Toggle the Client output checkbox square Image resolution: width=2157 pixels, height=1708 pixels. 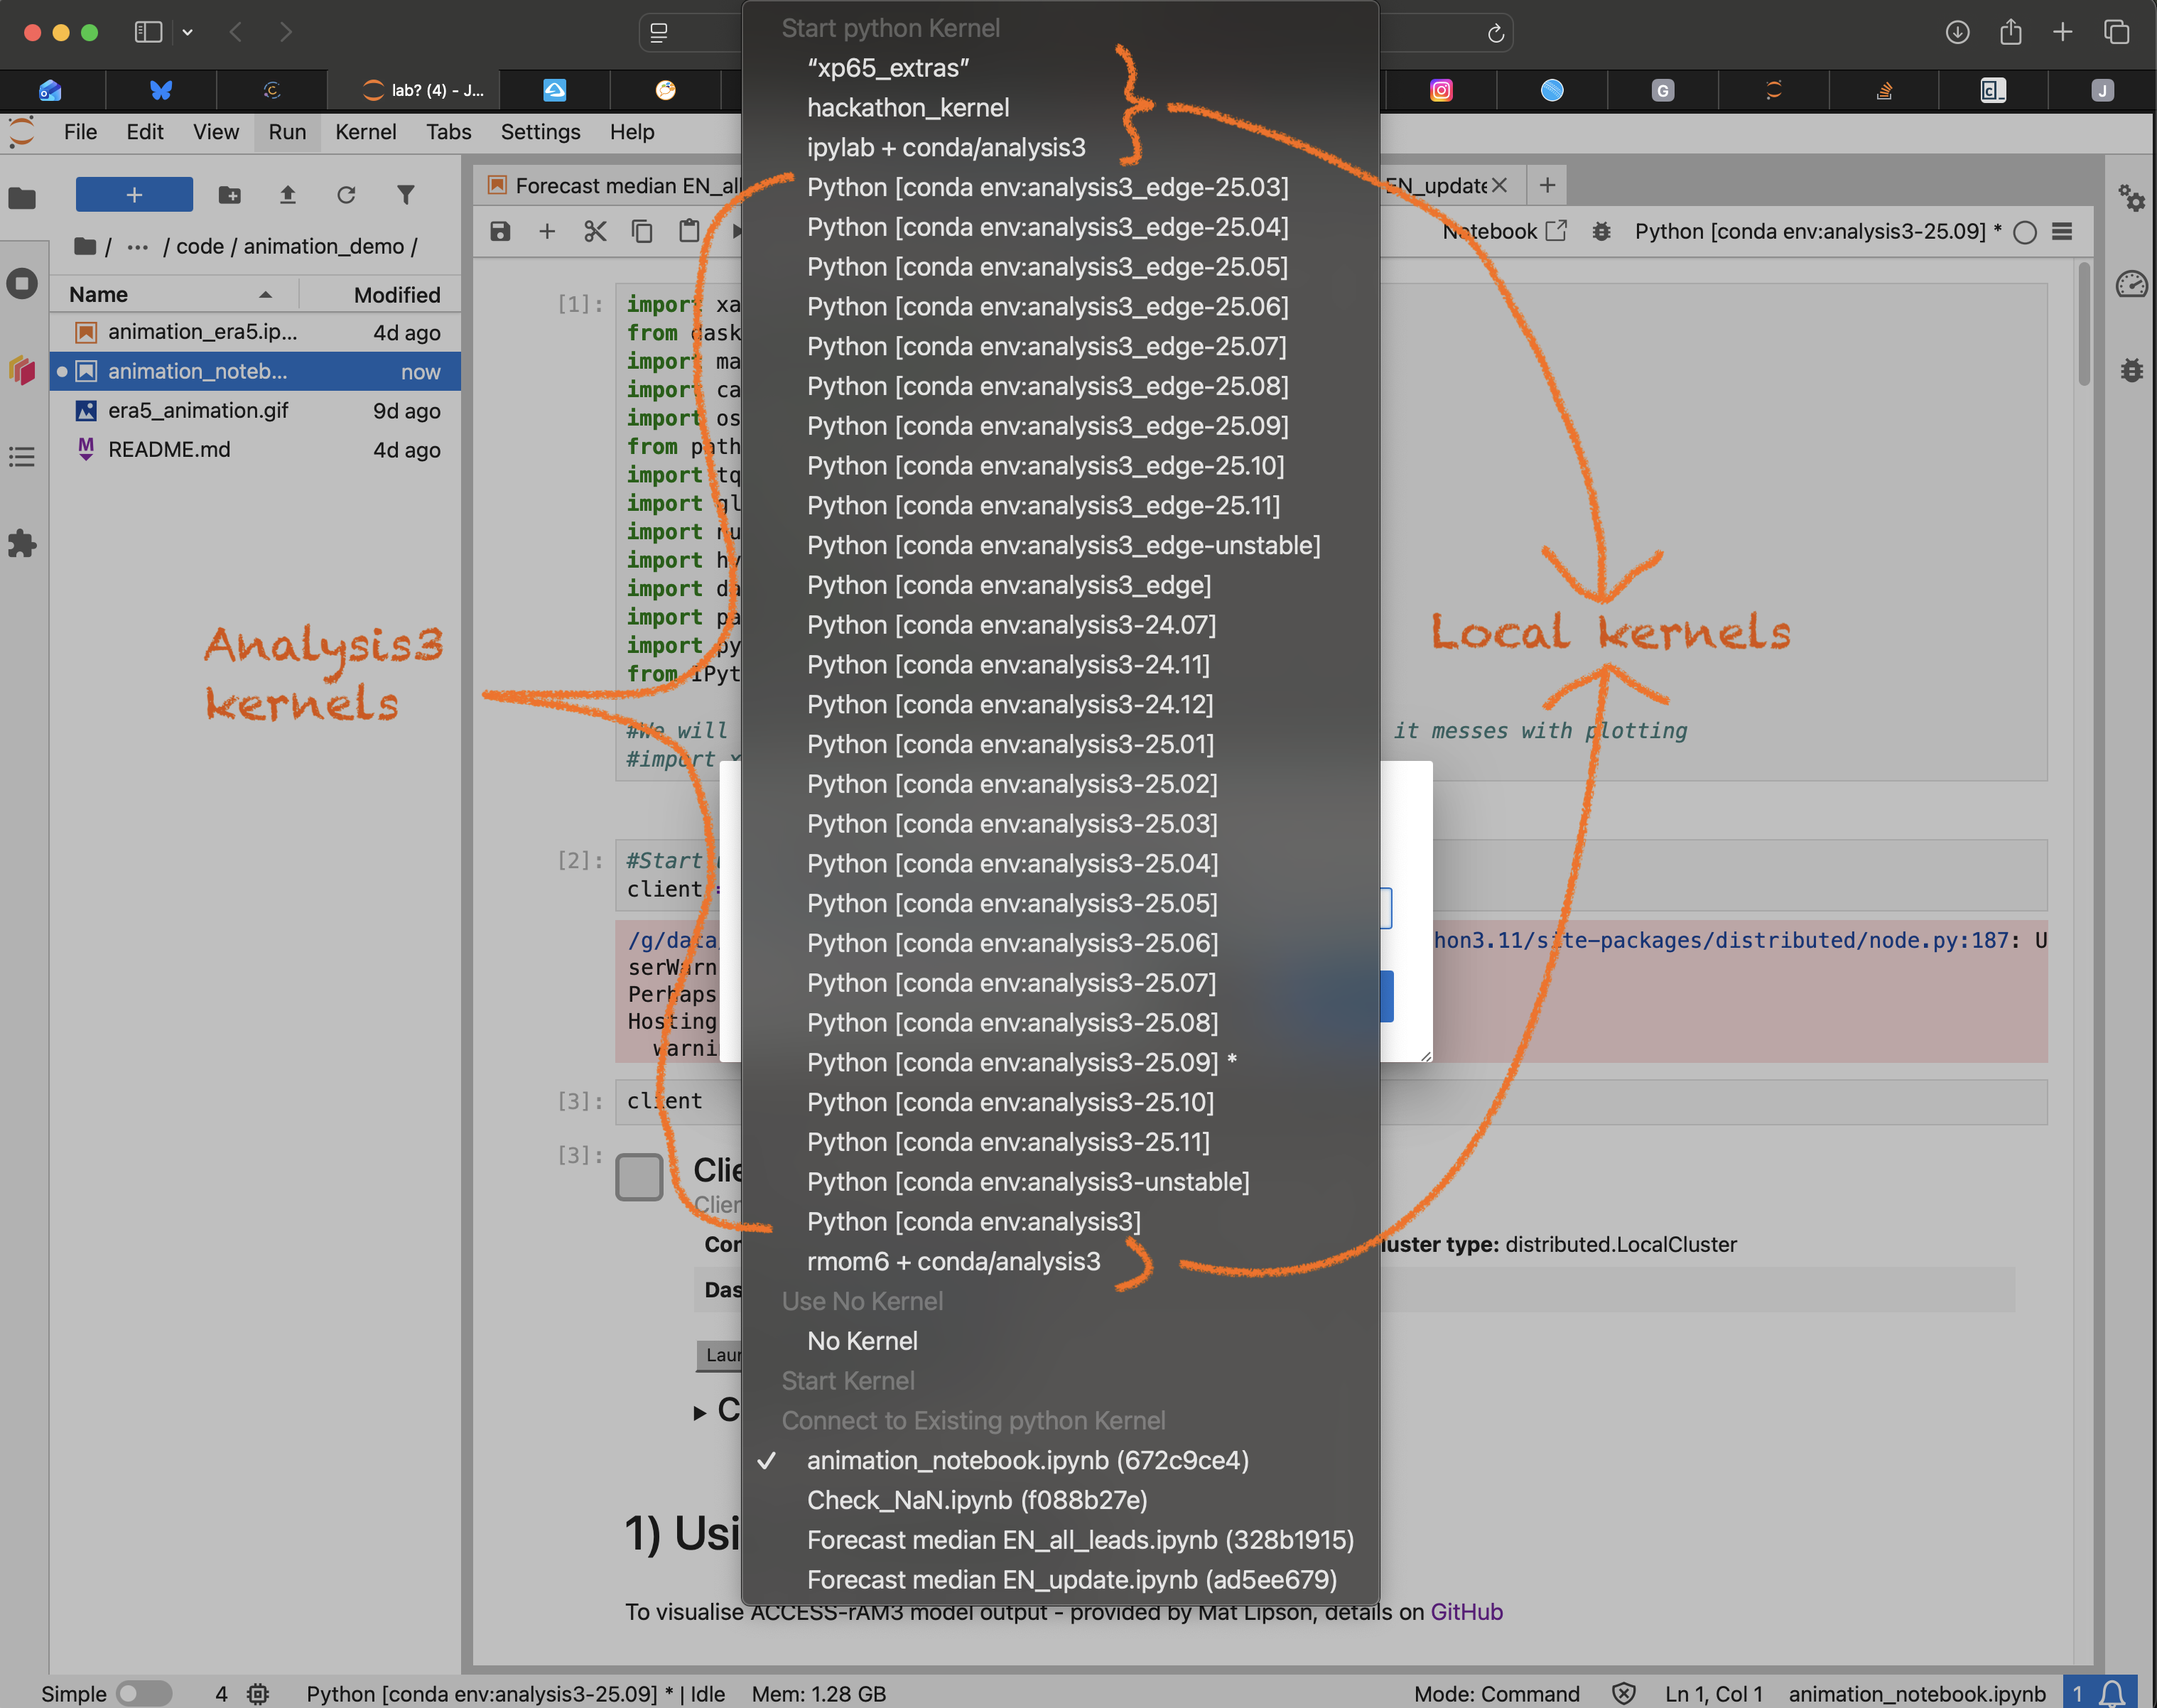[639, 1176]
